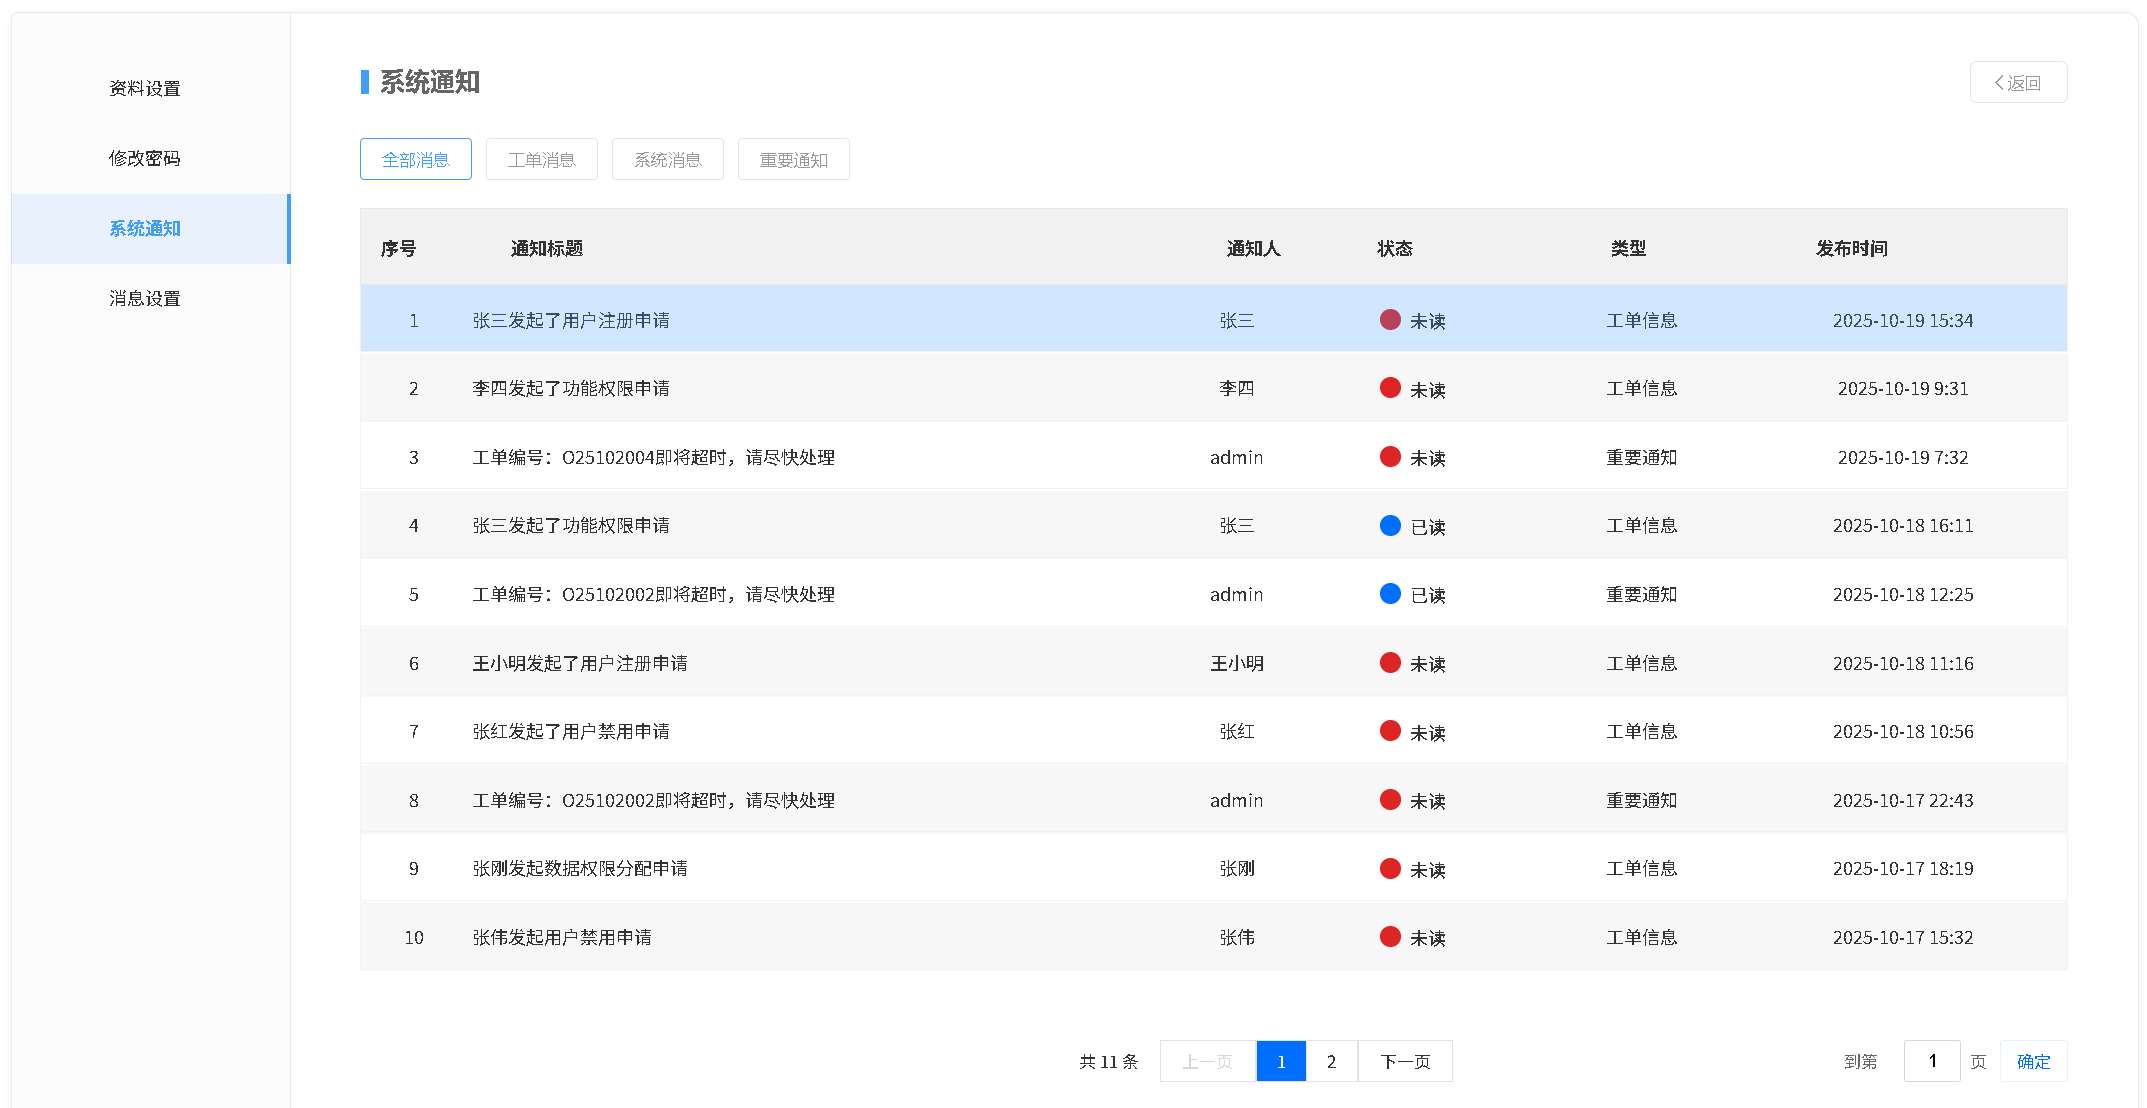Go to page 2 of notifications

click(x=1331, y=1061)
